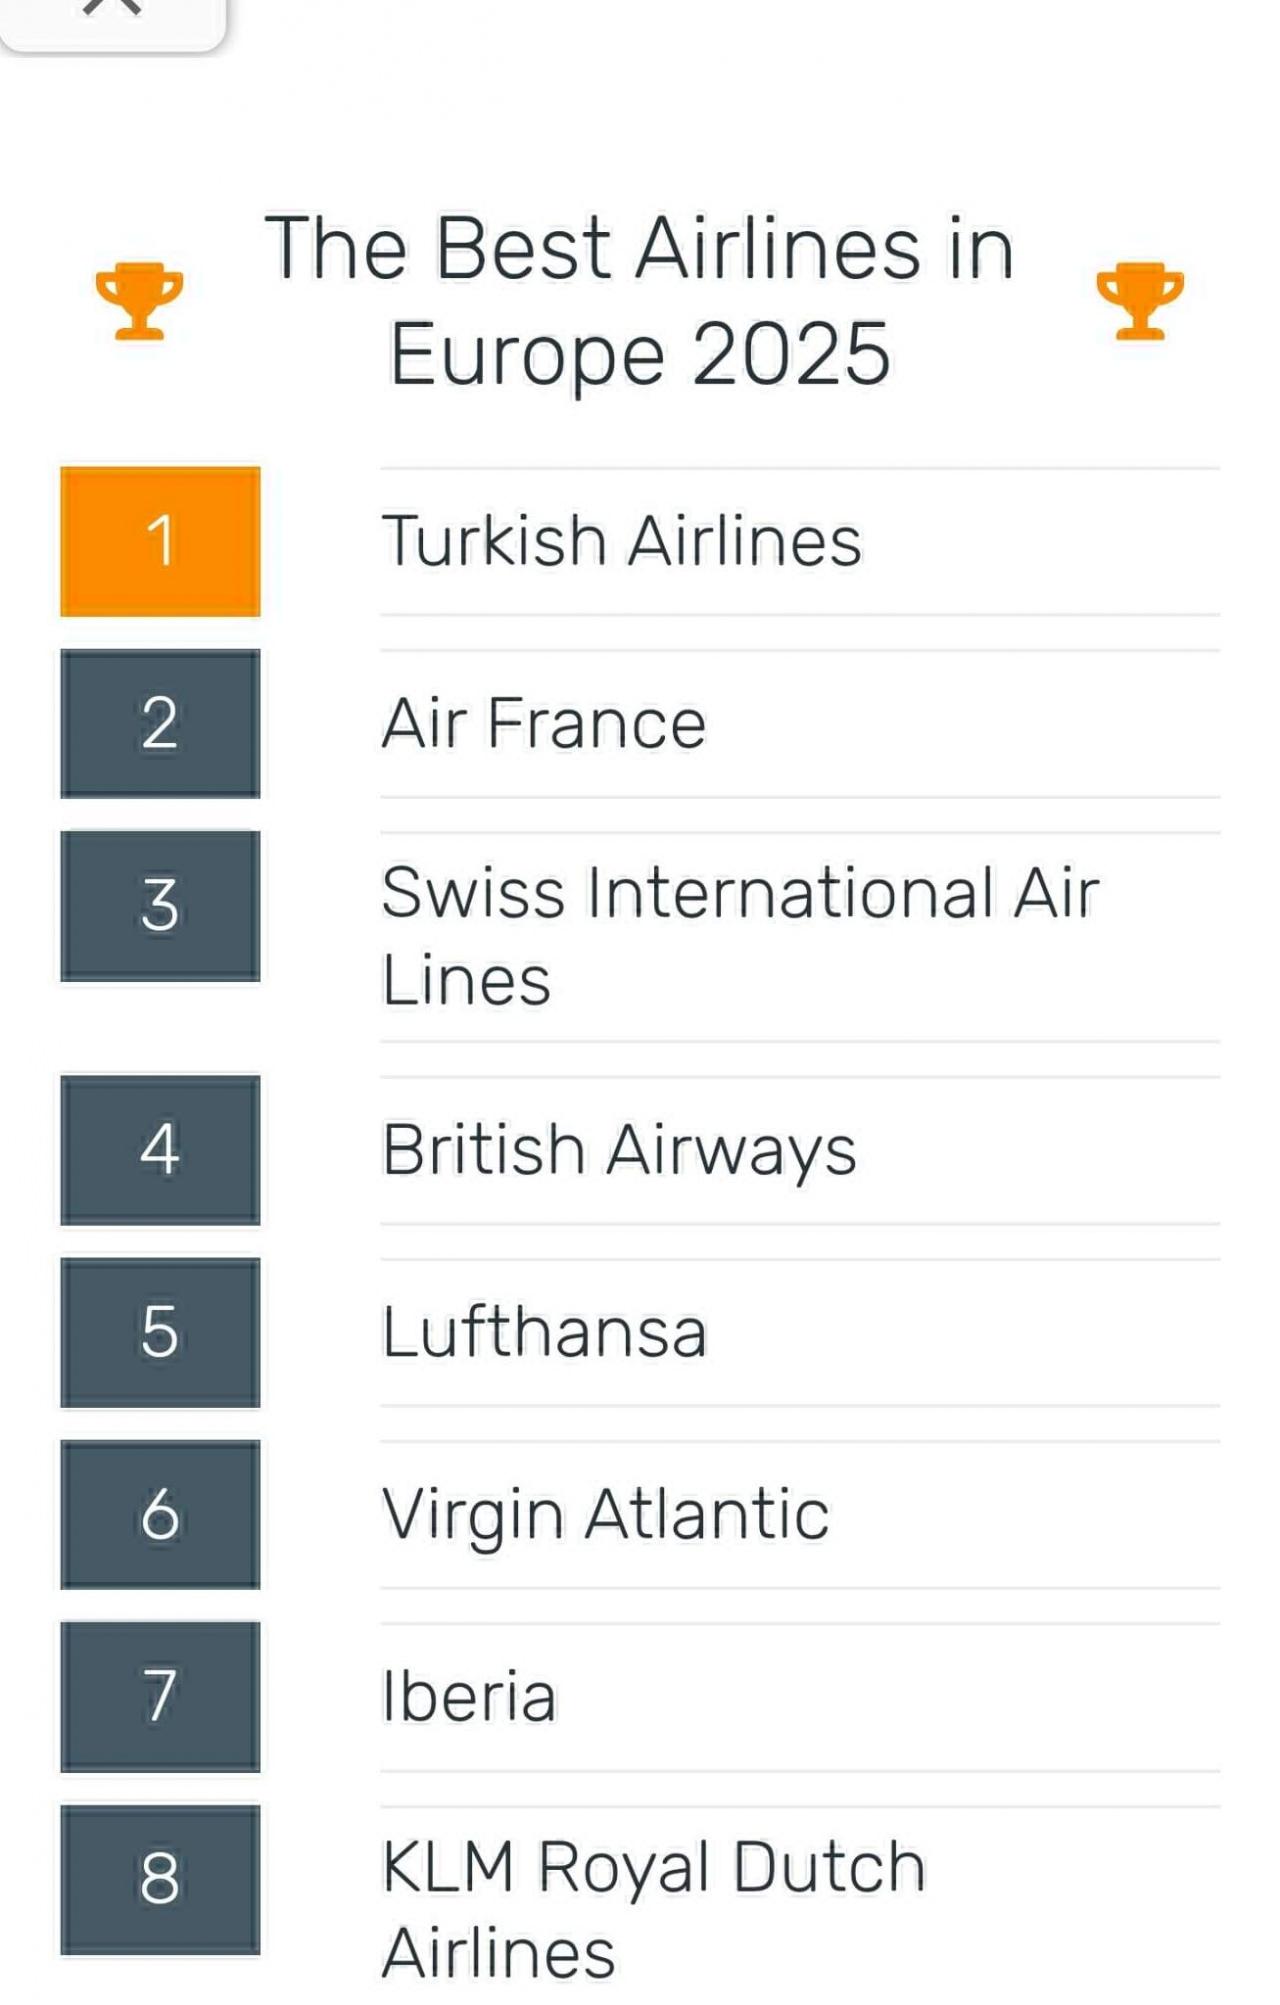This screenshot has height=2005, width=1280.
Task: Click the rank 5 number badge
Action: [x=160, y=1332]
